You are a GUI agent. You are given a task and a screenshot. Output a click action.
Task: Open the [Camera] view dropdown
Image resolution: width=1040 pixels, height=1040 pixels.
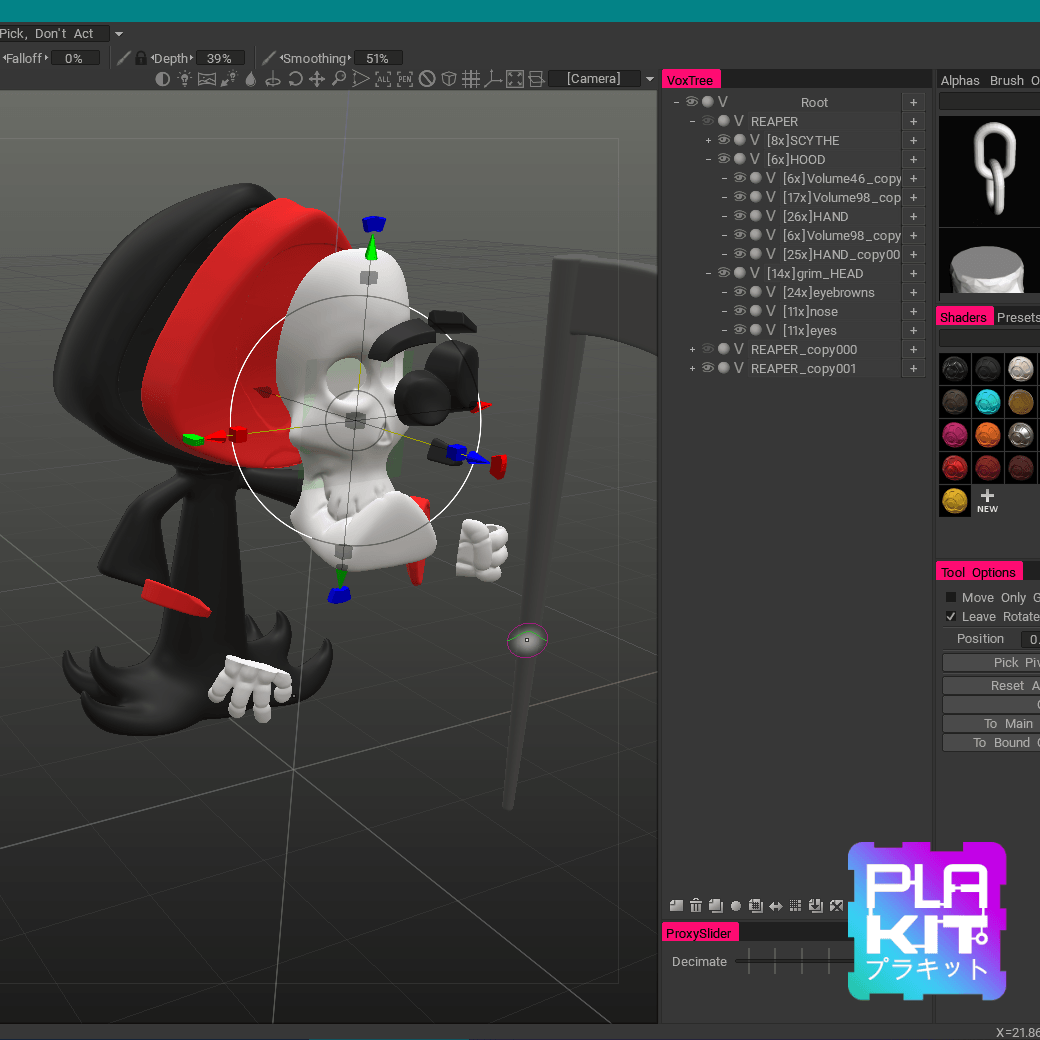coord(650,79)
